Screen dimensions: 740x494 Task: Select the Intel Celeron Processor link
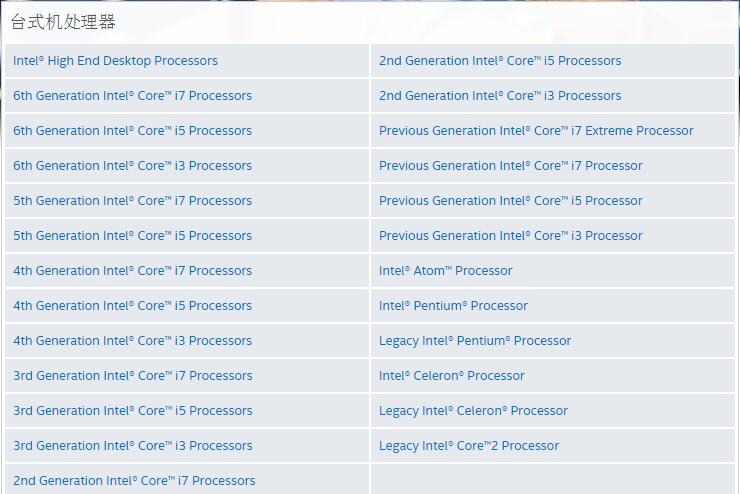(x=452, y=376)
